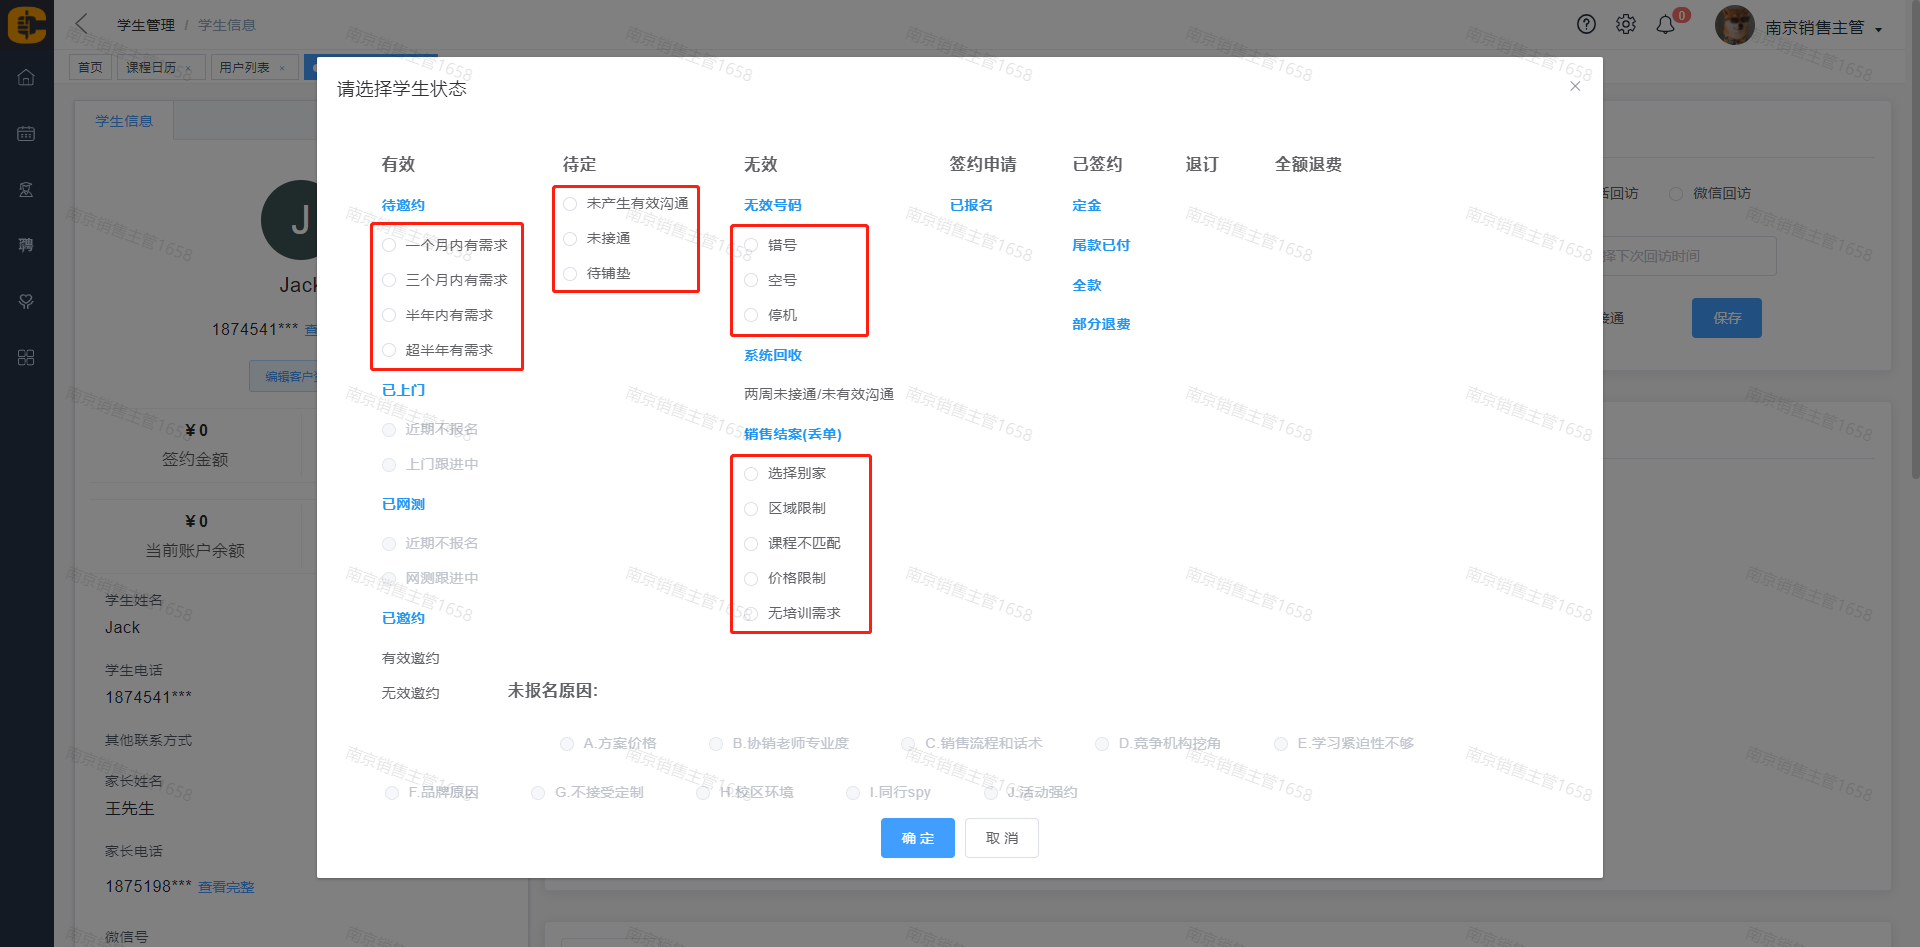Open the settings gear icon
Image resolution: width=1920 pixels, height=947 pixels.
pos(1626,25)
